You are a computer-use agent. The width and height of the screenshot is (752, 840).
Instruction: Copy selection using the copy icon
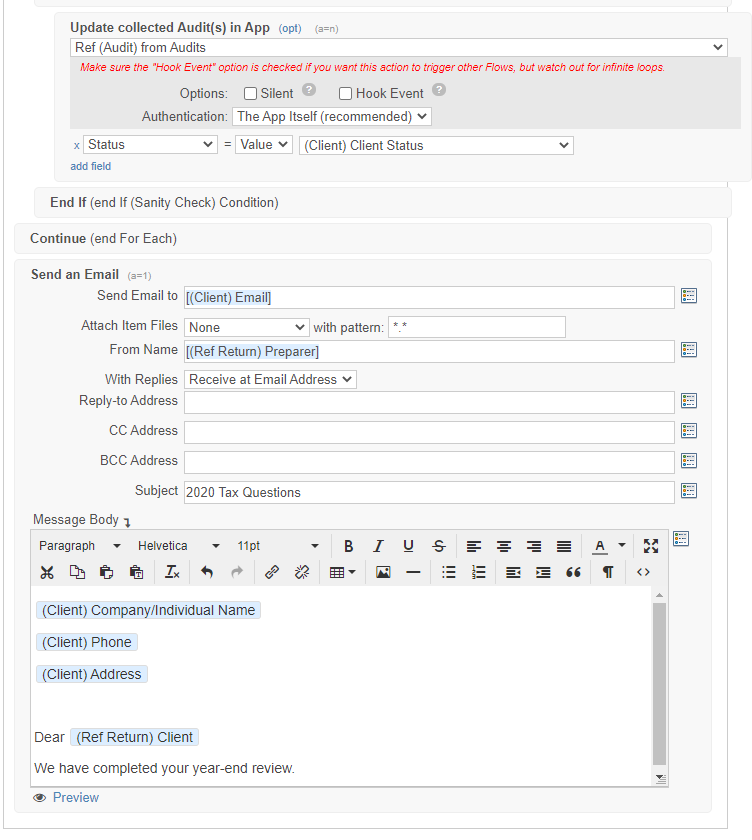[77, 572]
